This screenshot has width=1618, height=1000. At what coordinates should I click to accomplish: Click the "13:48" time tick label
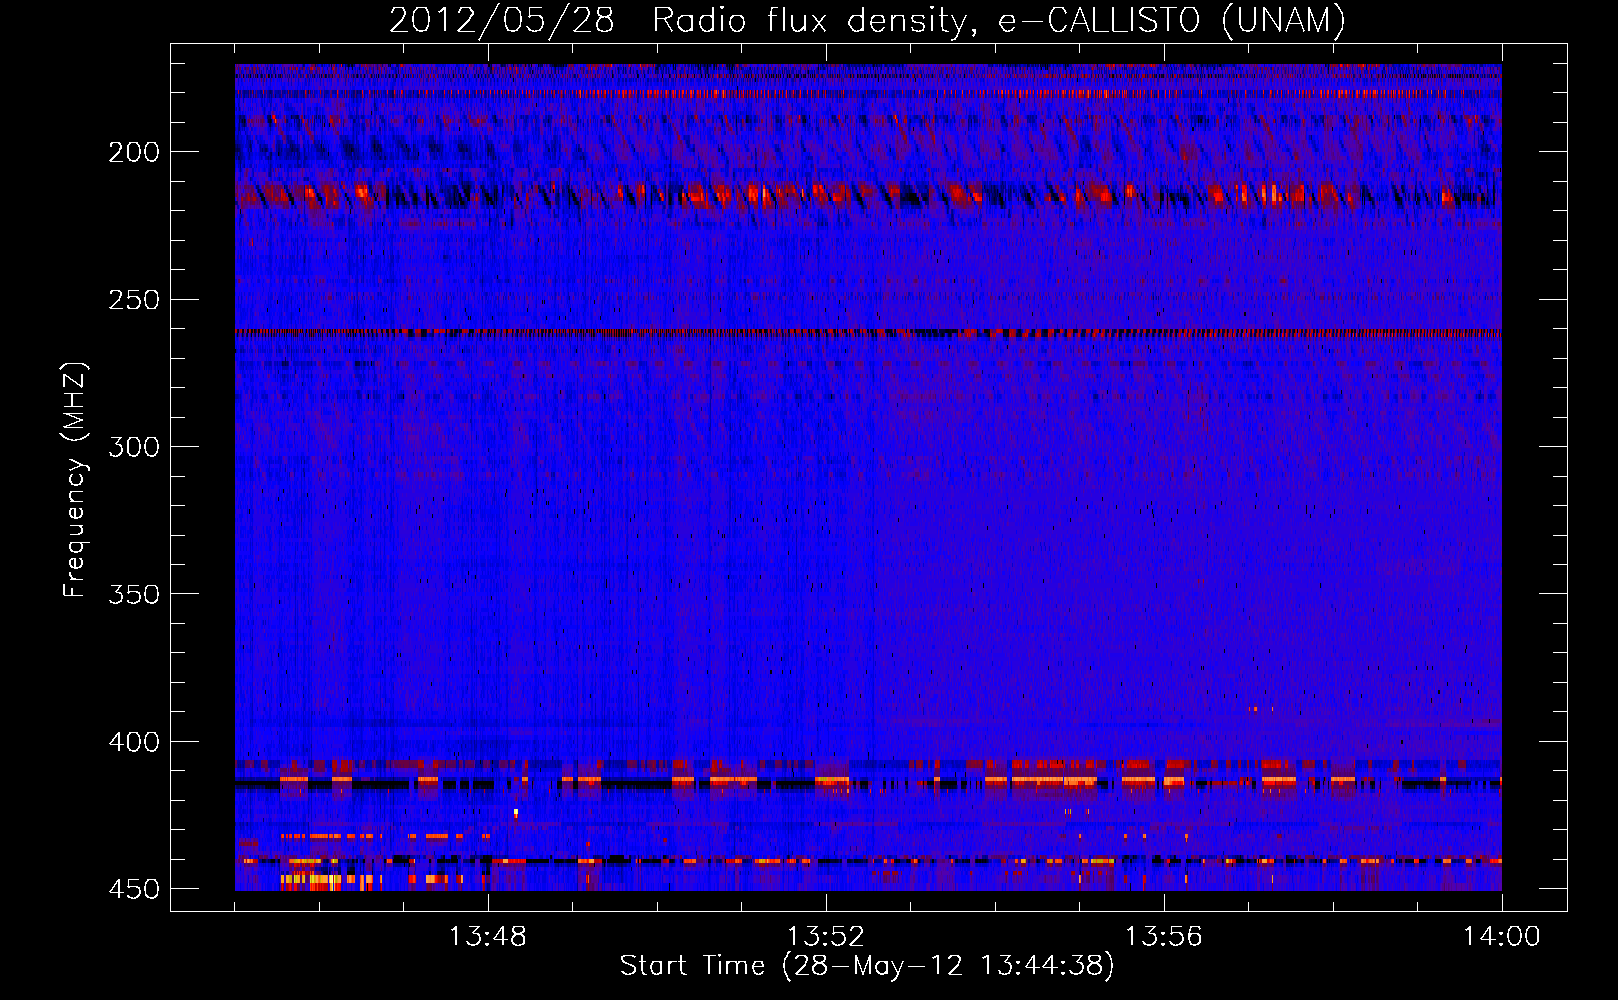[x=487, y=937]
